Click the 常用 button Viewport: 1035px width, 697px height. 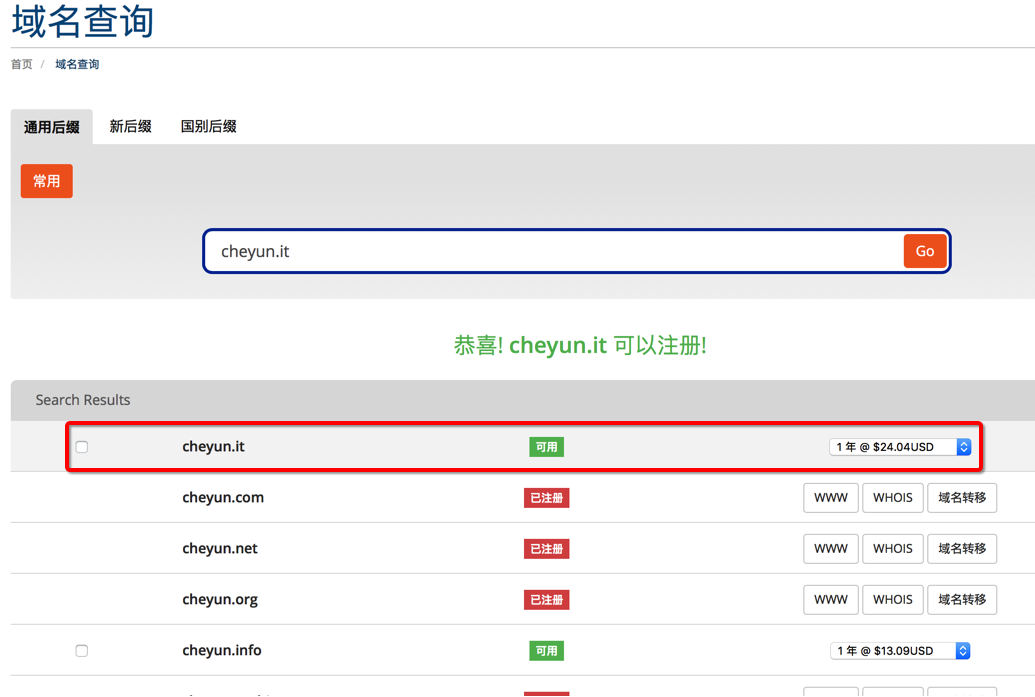47,181
